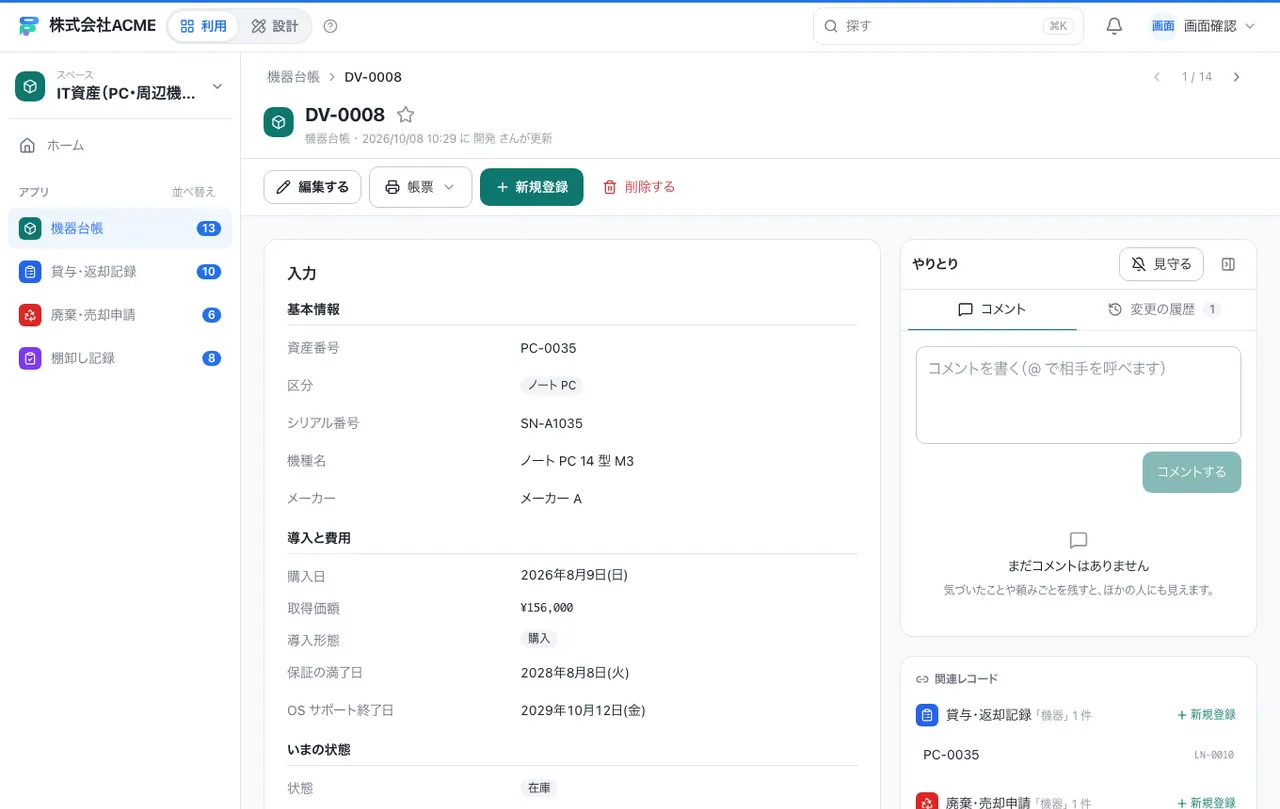Click the 貸与・返却記録 app icon in sidebar
Viewport: 1280px width, 809px height.
(30, 271)
